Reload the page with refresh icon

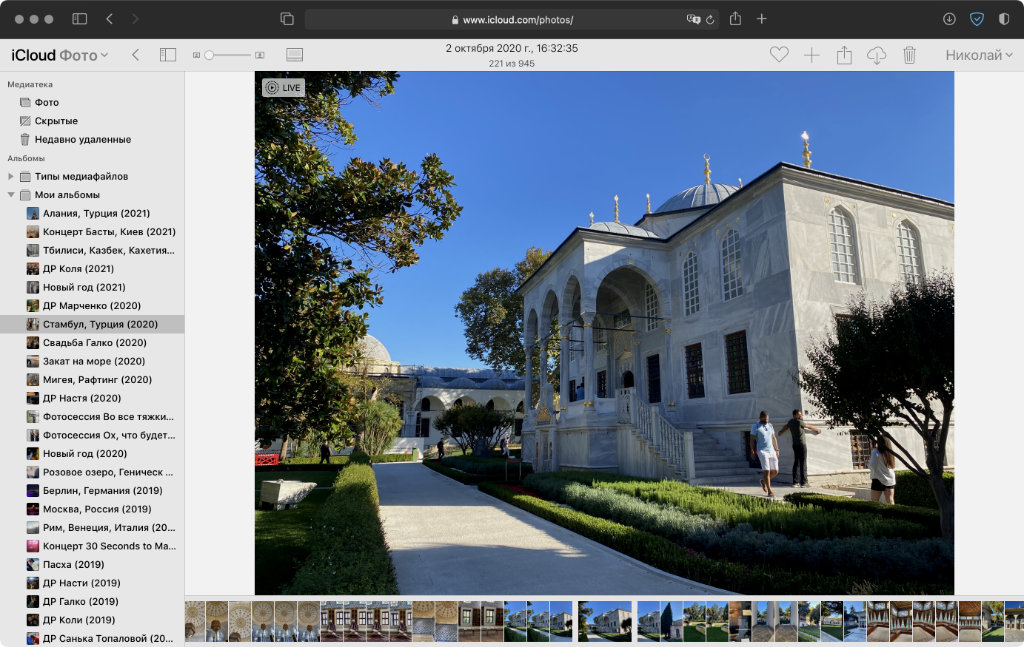coord(710,20)
